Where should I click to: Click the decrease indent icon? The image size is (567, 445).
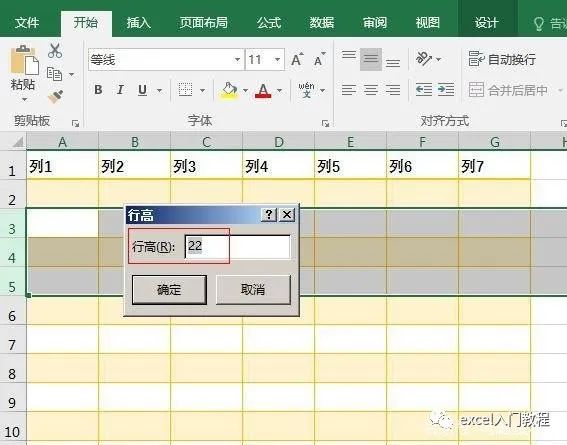(x=424, y=89)
